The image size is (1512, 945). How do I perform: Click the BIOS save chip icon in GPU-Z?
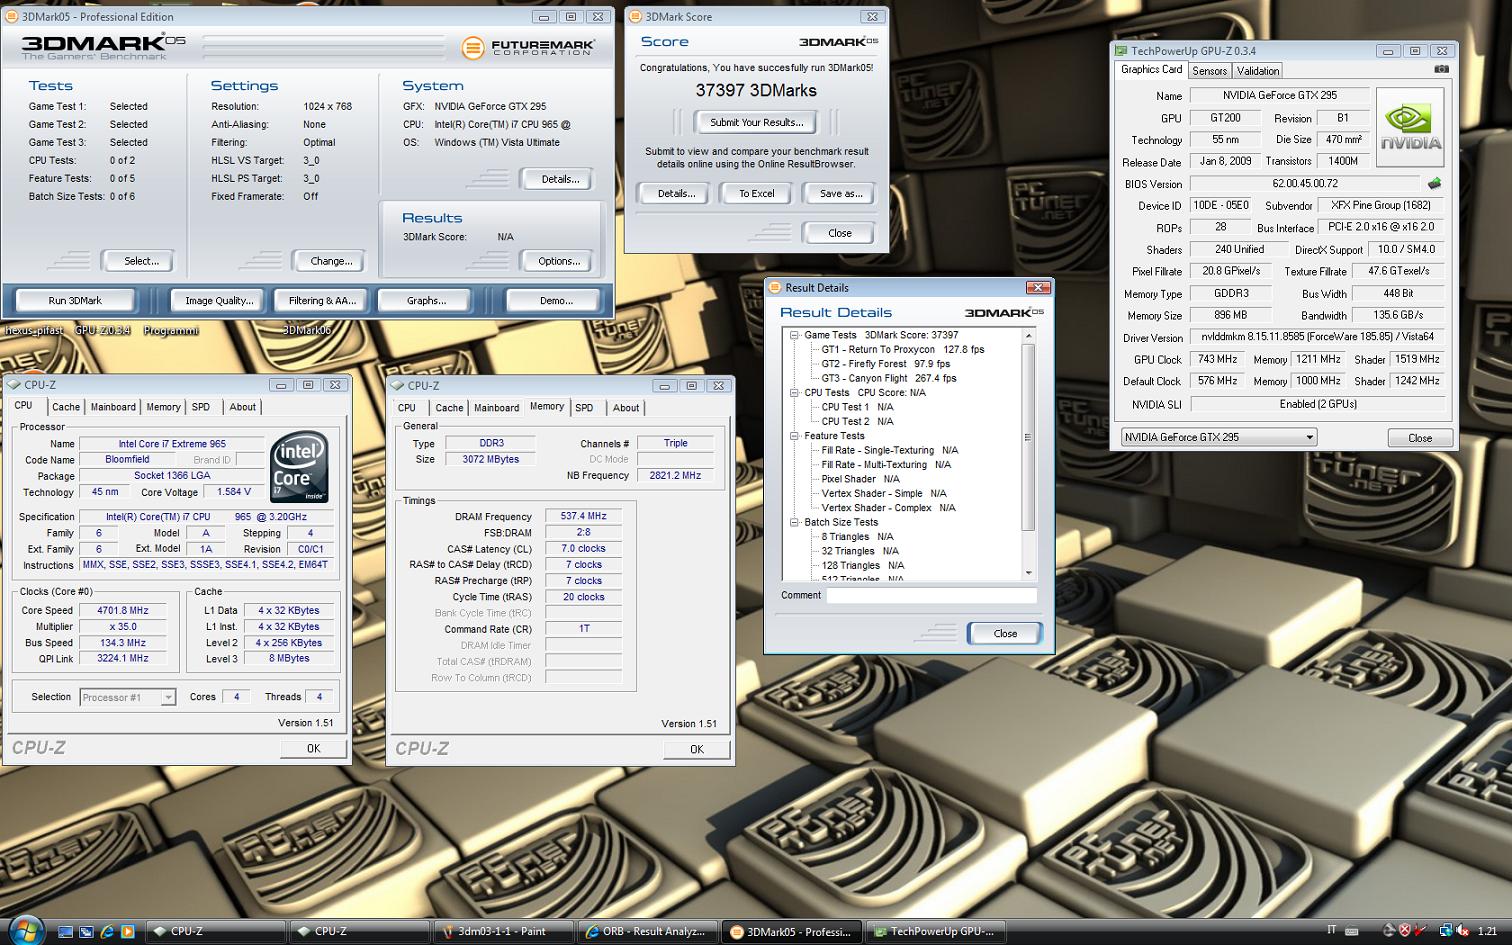[1434, 183]
